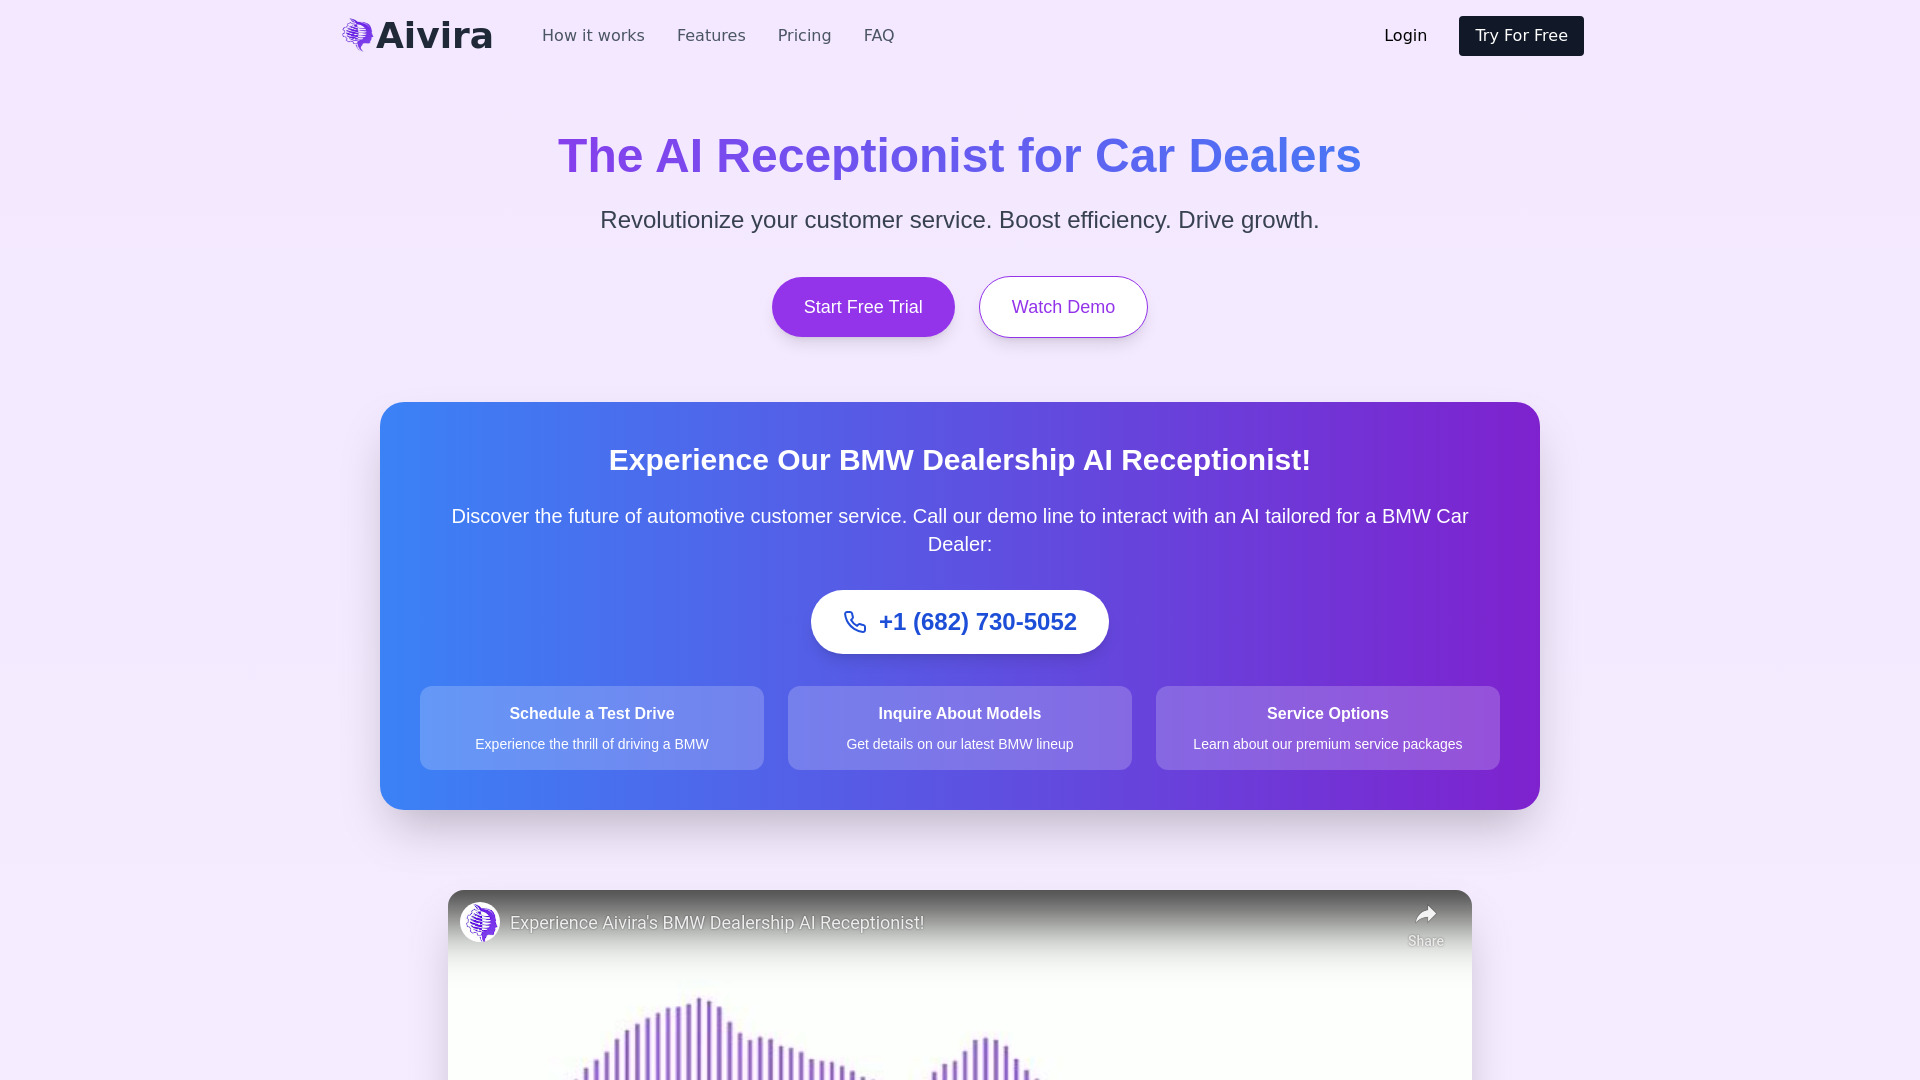Click the phone icon next to demo number
The height and width of the screenshot is (1080, 1920).
click(855, 621)
